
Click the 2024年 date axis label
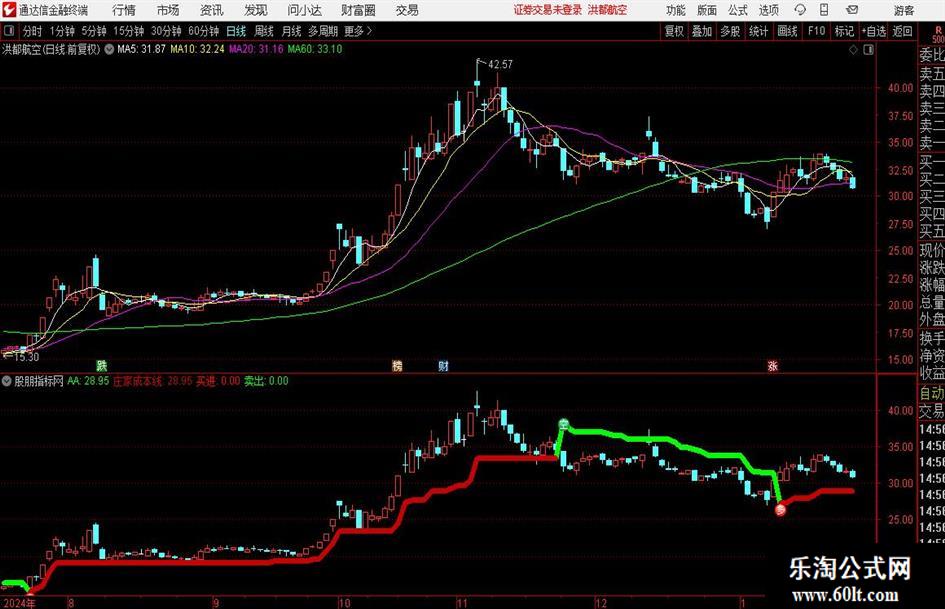coord(19,603)
